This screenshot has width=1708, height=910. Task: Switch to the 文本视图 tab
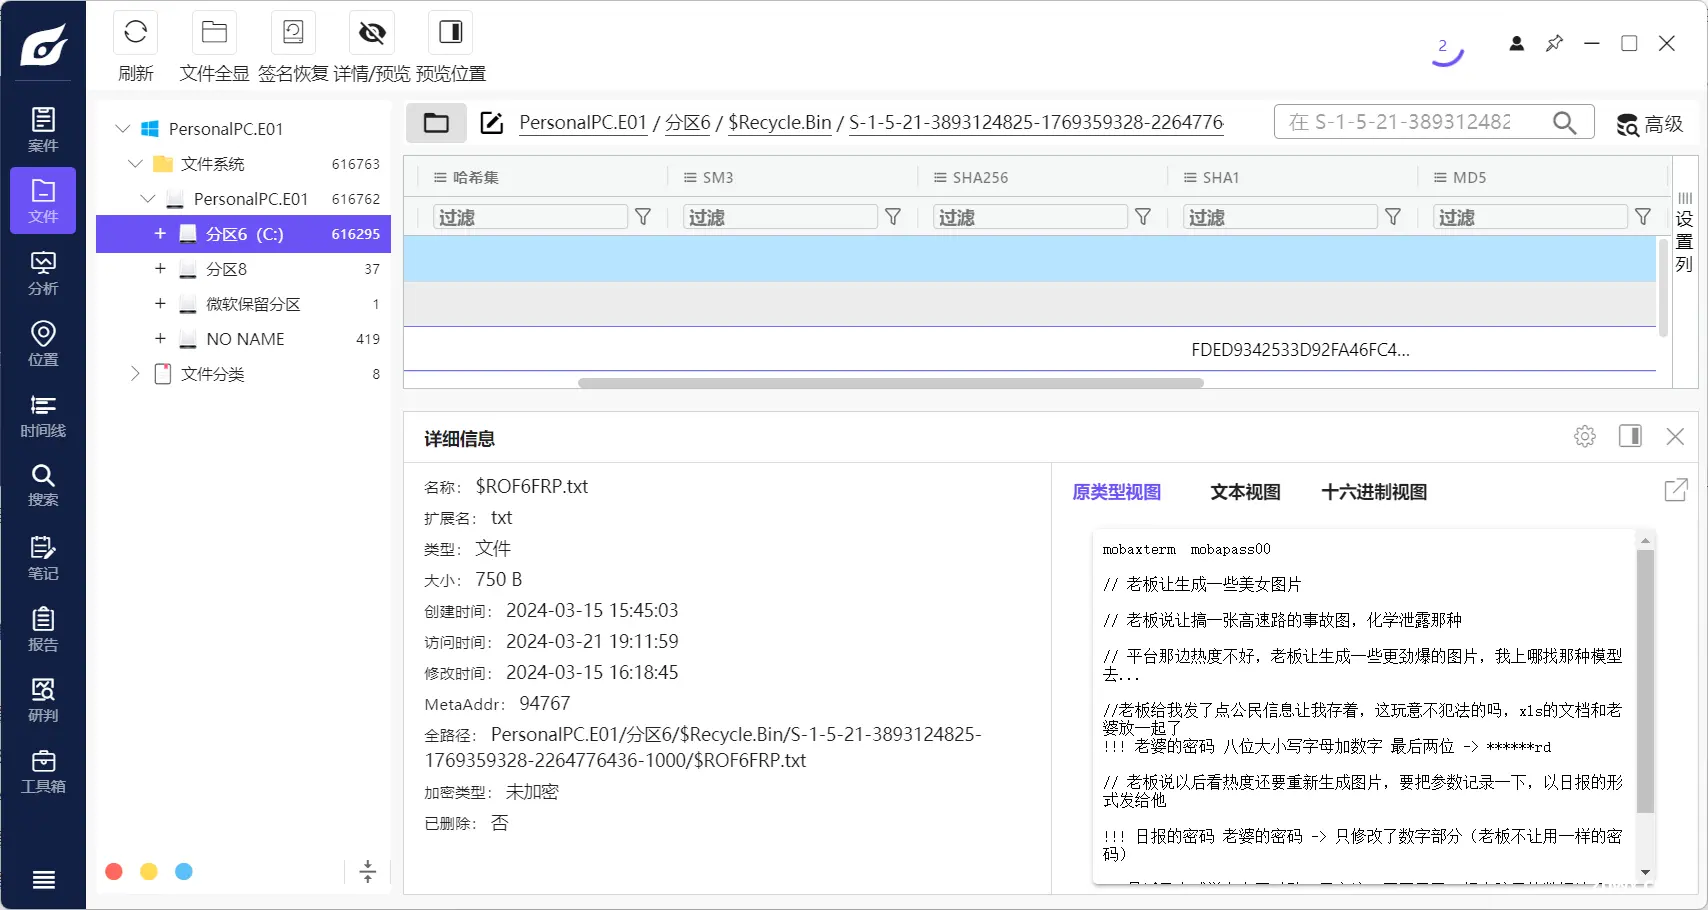1245,492
